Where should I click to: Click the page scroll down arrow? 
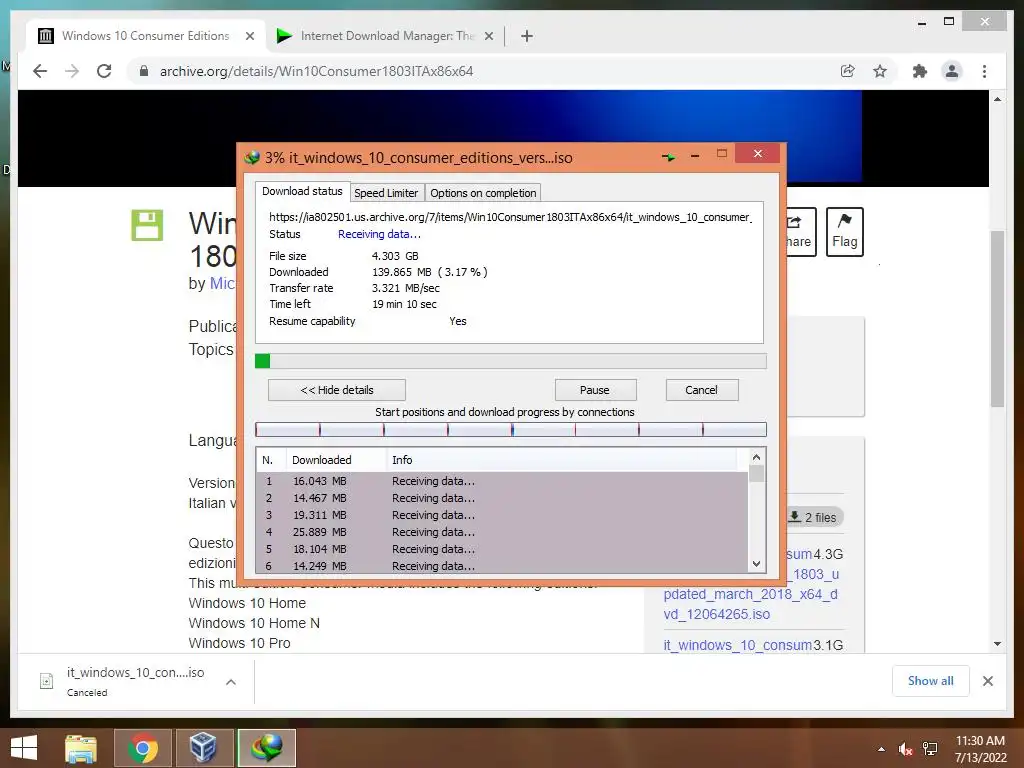[997, 644]
